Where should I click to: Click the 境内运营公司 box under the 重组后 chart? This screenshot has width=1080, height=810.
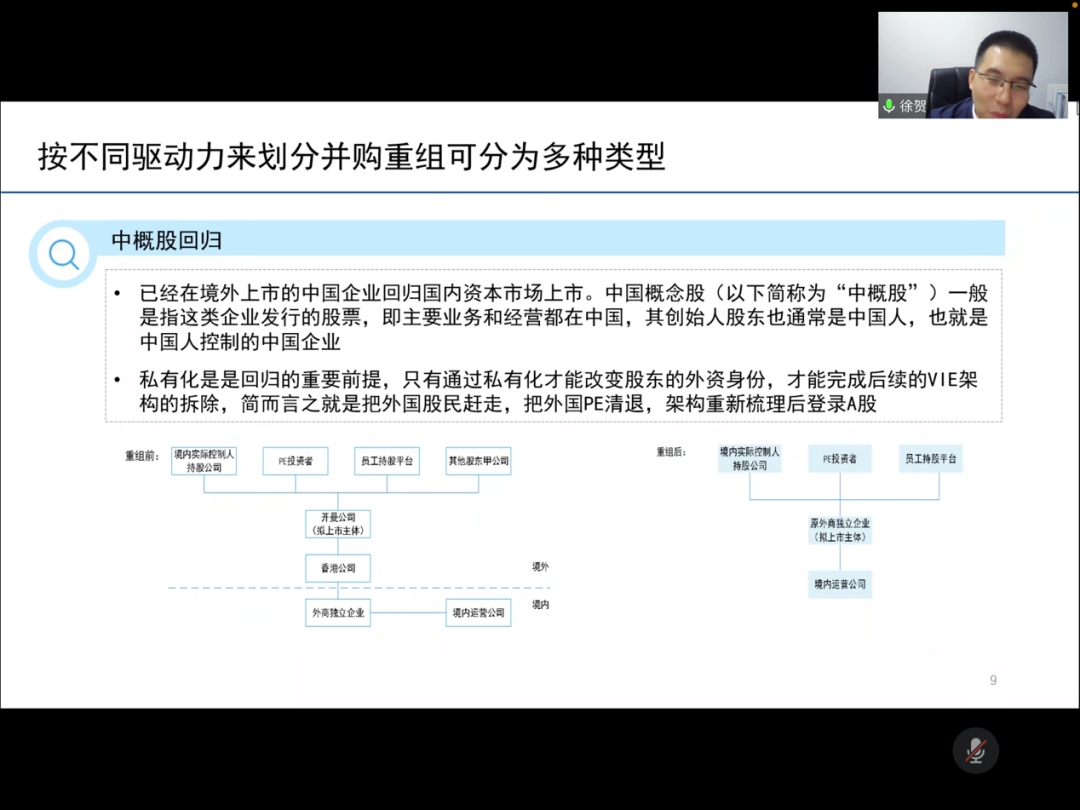click(840, 585)
